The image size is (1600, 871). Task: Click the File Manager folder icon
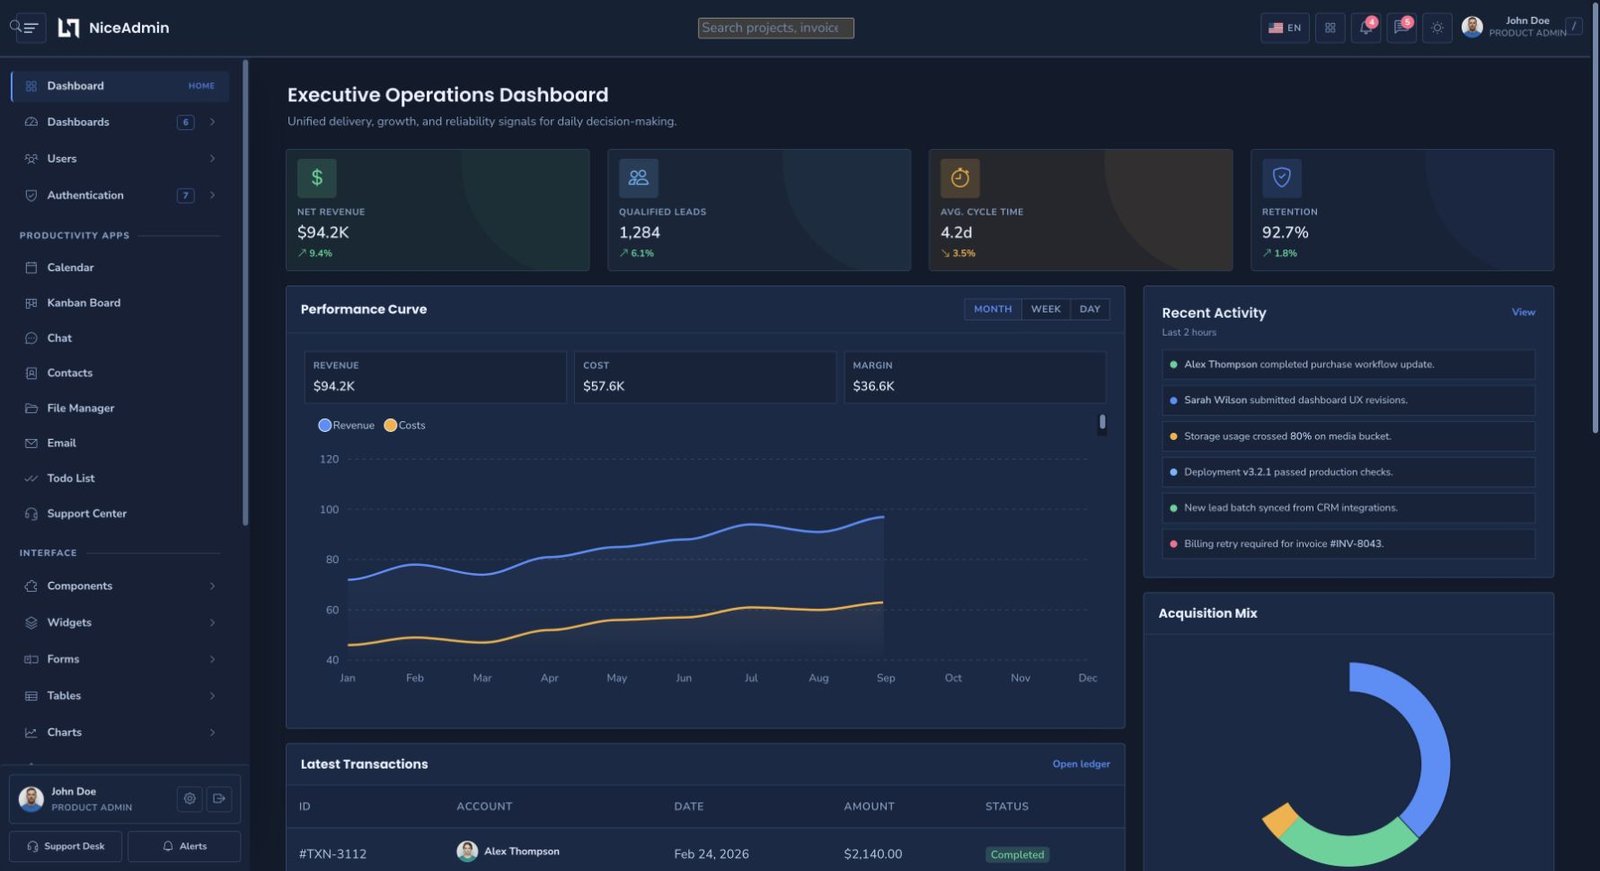31,408
